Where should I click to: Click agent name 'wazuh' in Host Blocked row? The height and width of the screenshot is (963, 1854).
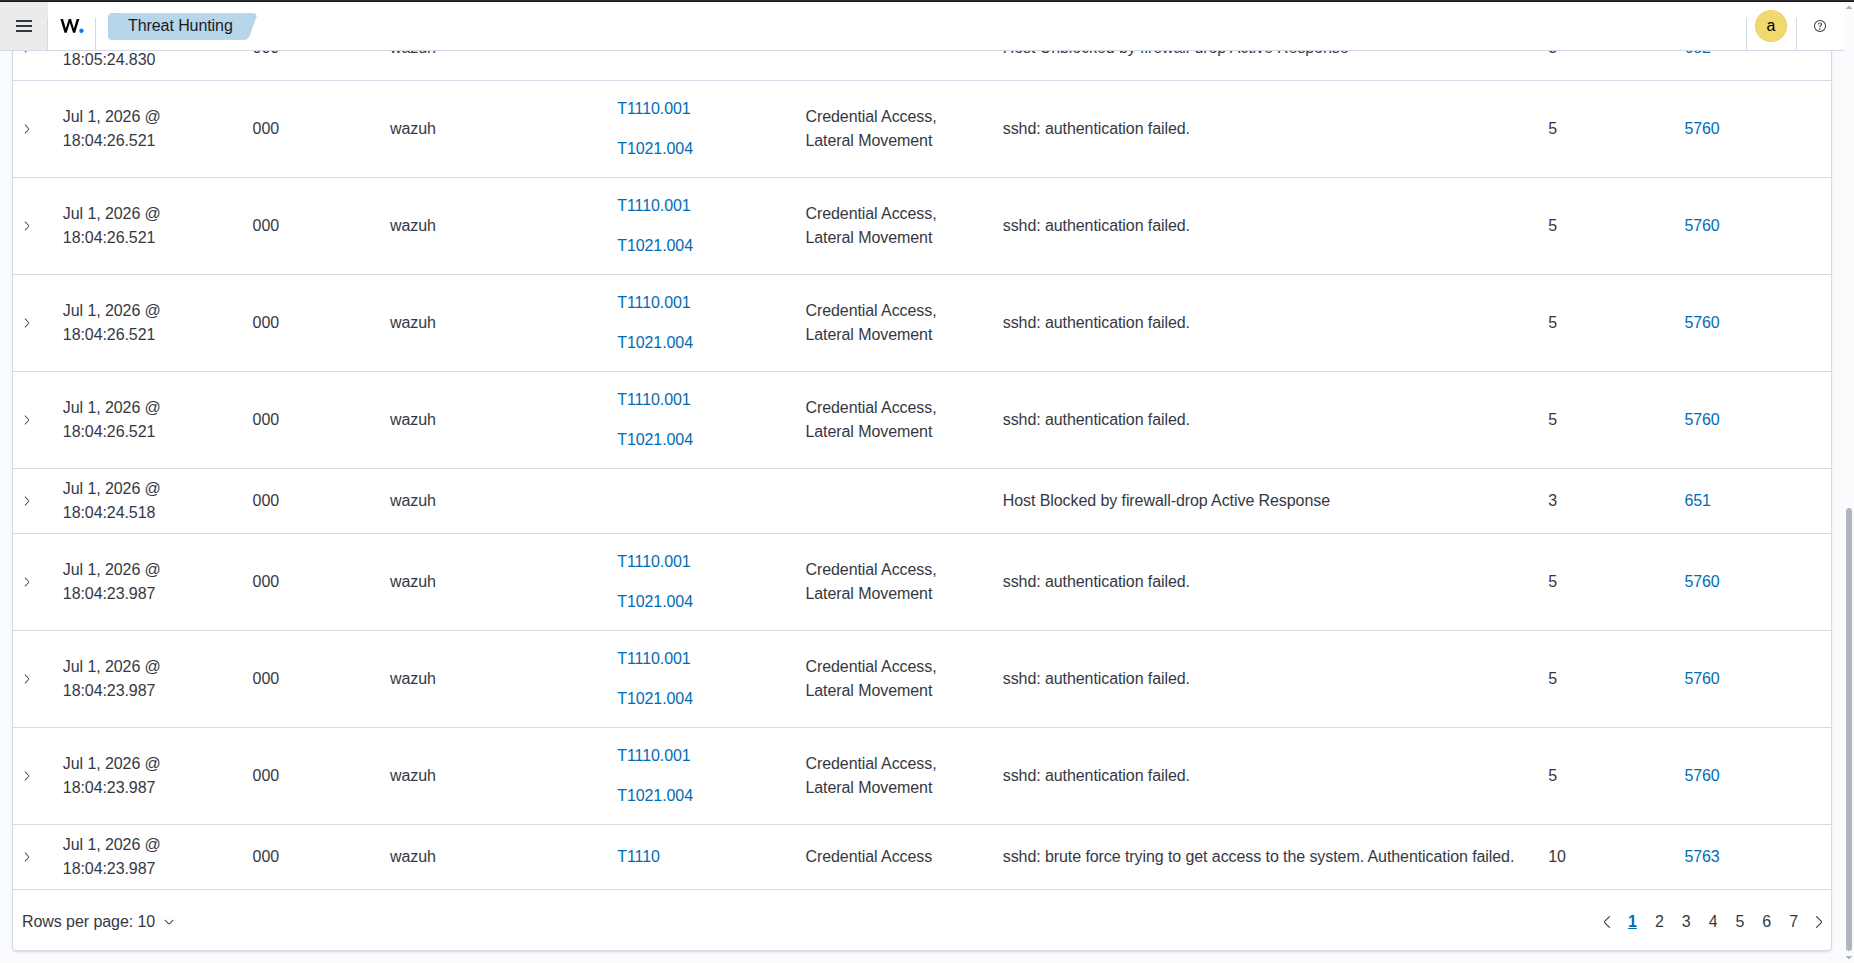(413, 501)
